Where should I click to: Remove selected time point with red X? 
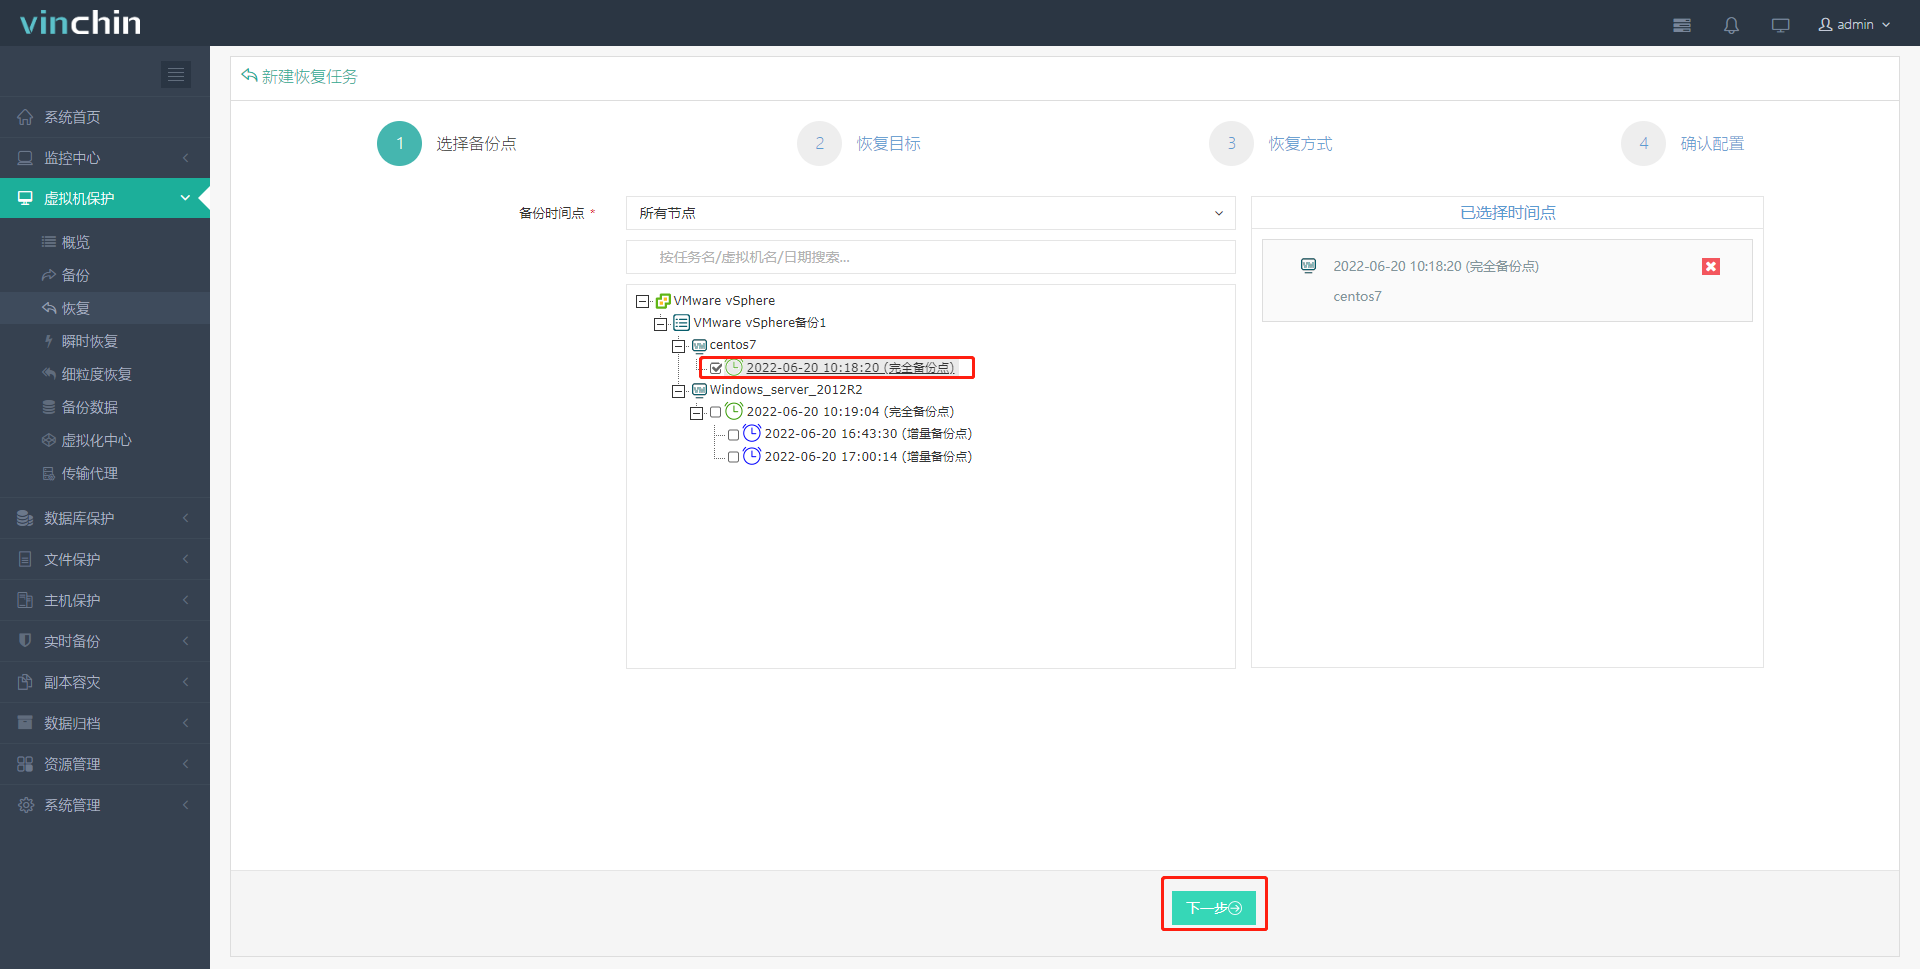[1711, 266]
